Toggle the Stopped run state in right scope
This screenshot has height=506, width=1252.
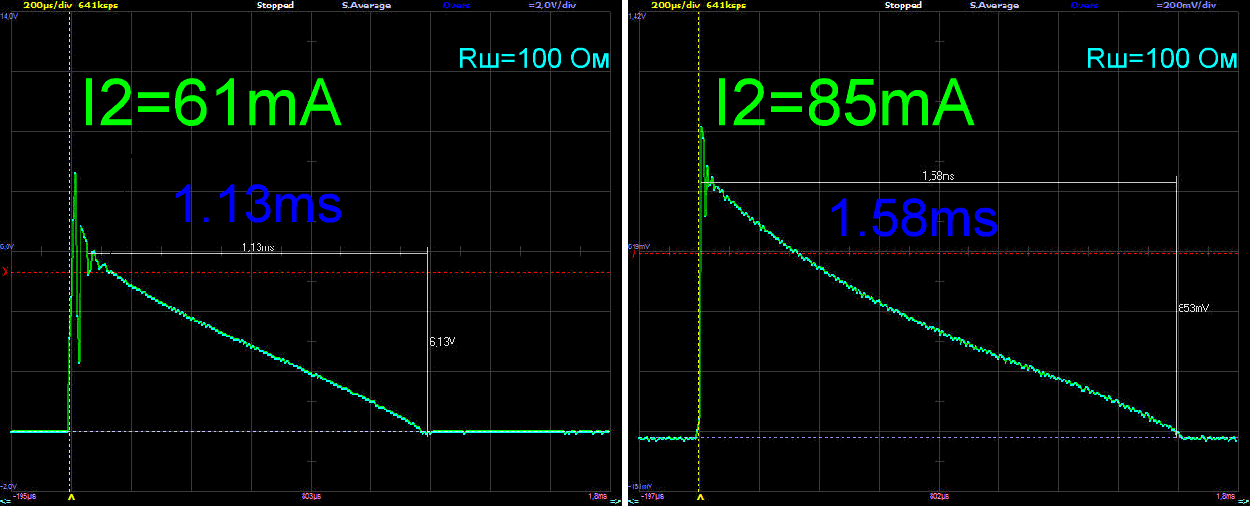pyautogui.click(x=904, y=5)
